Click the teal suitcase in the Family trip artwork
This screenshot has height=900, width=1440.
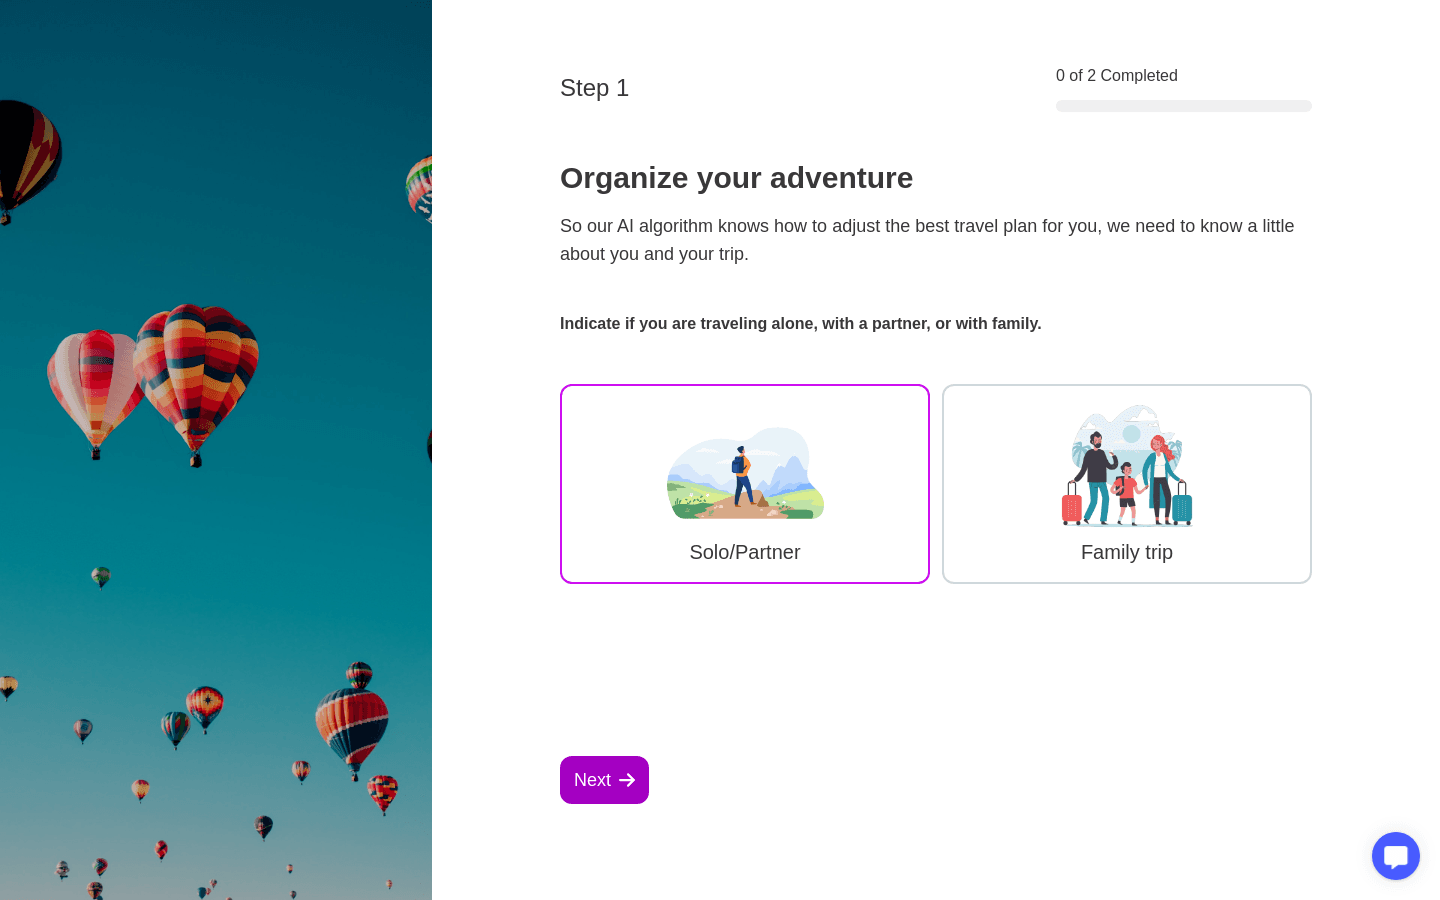[1183, 505]
